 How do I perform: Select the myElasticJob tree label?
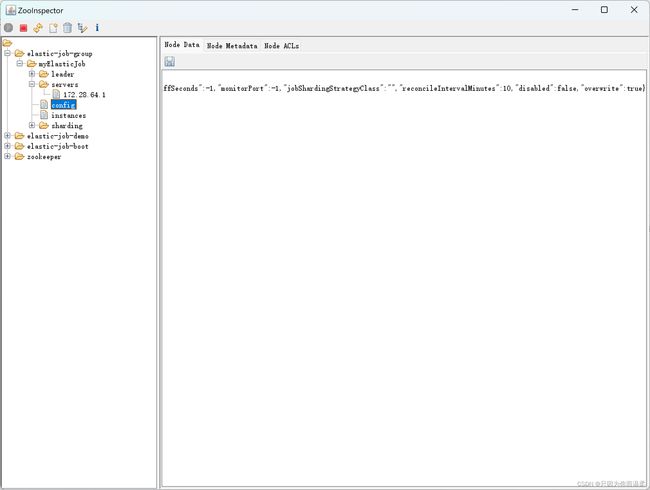click(62, 64)
